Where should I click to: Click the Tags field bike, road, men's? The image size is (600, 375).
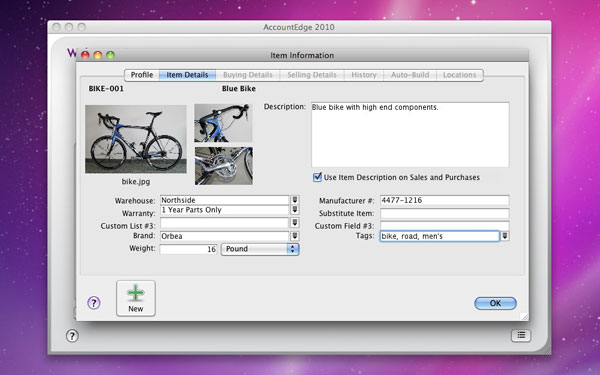440,236
